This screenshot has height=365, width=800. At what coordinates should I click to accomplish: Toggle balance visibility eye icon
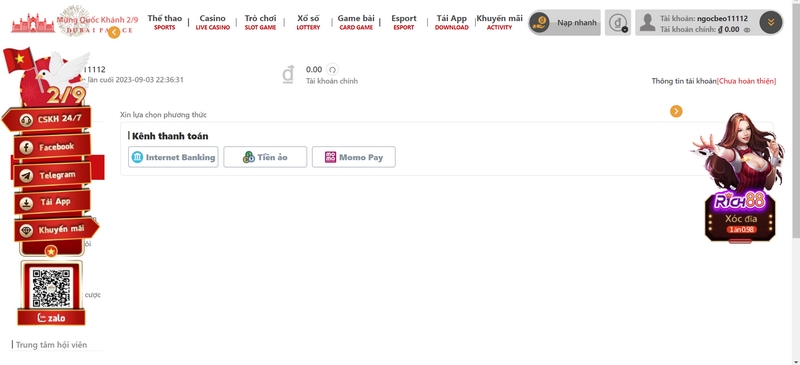pos(747,30)
